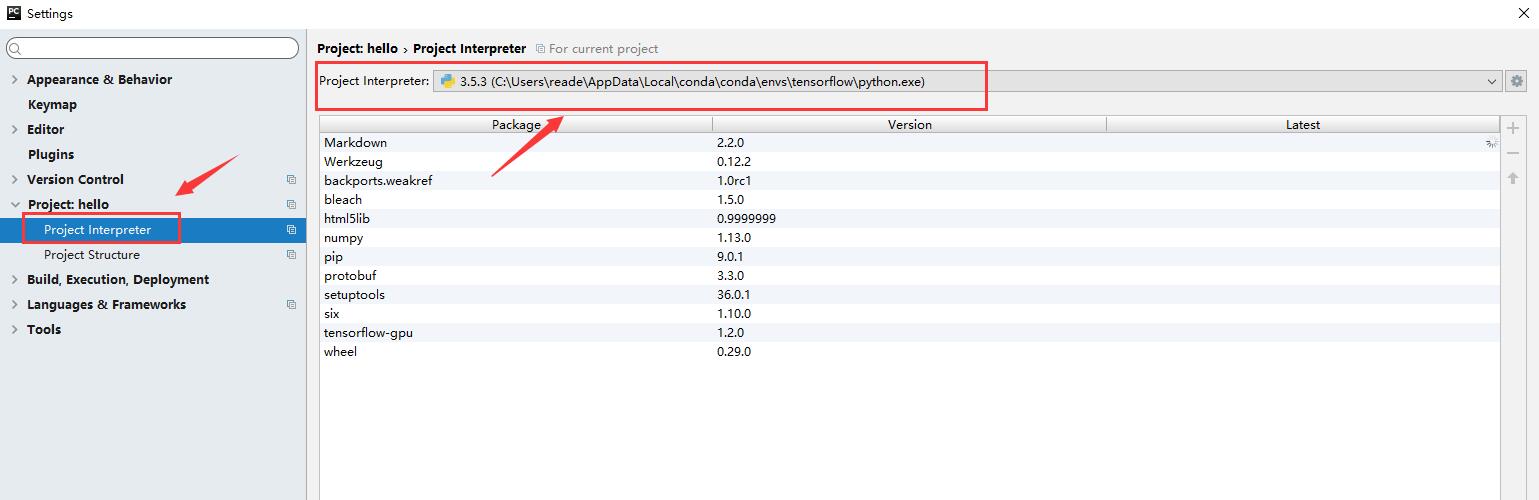1539x500 pixels.
Task: Click the per-project icon beside Project Structure
Action: (291, 255)
